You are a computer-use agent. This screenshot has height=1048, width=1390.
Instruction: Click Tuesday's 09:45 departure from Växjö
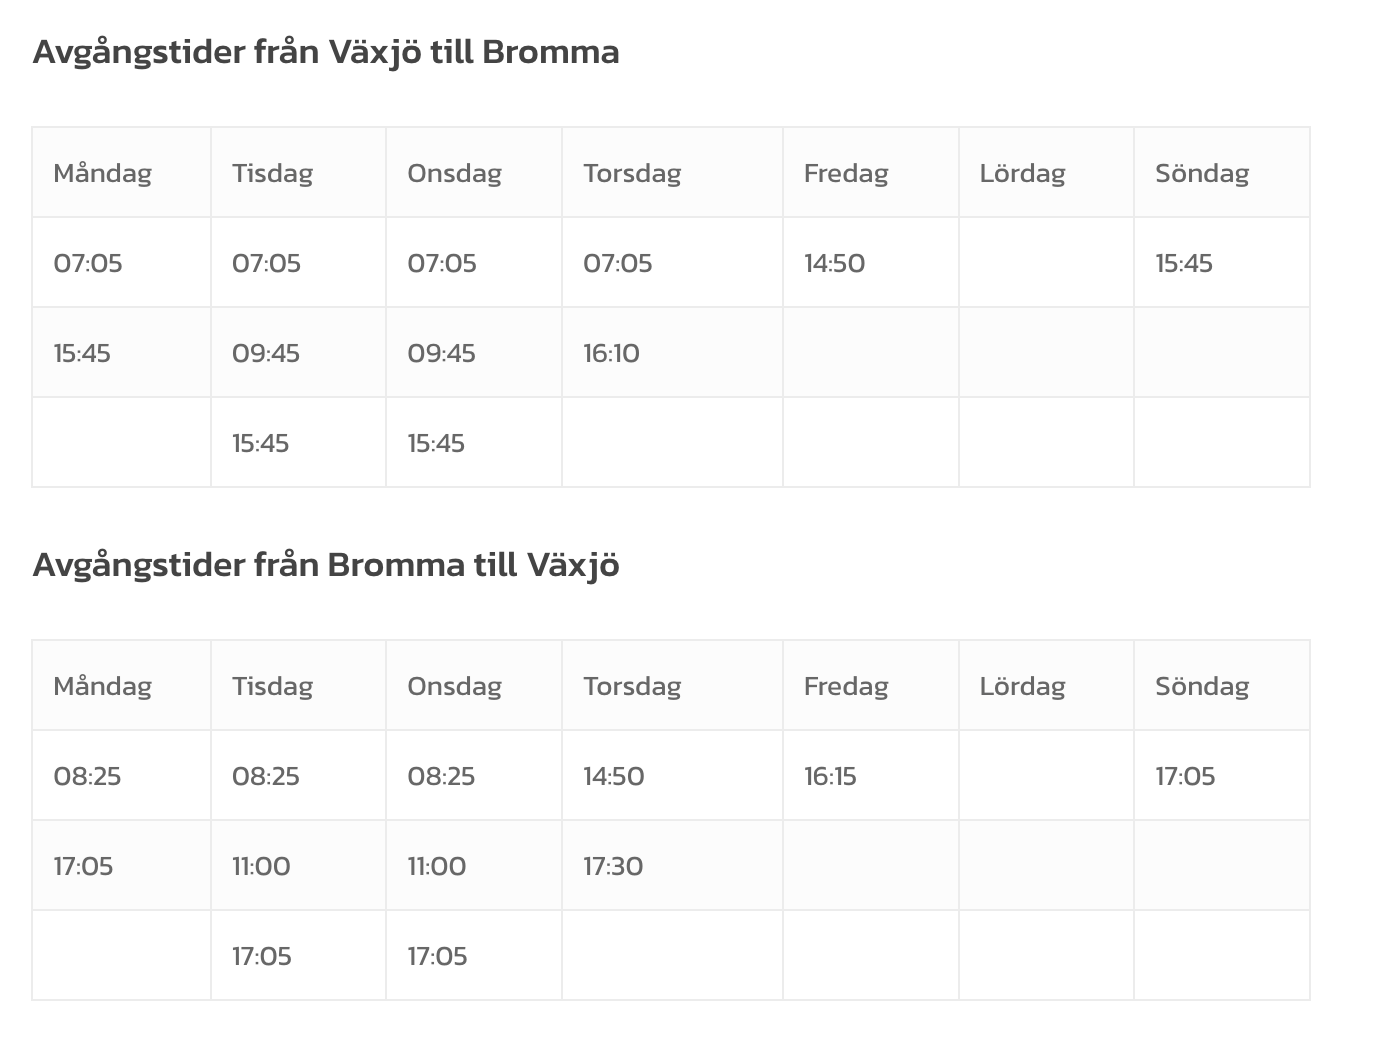coord(266,353)
